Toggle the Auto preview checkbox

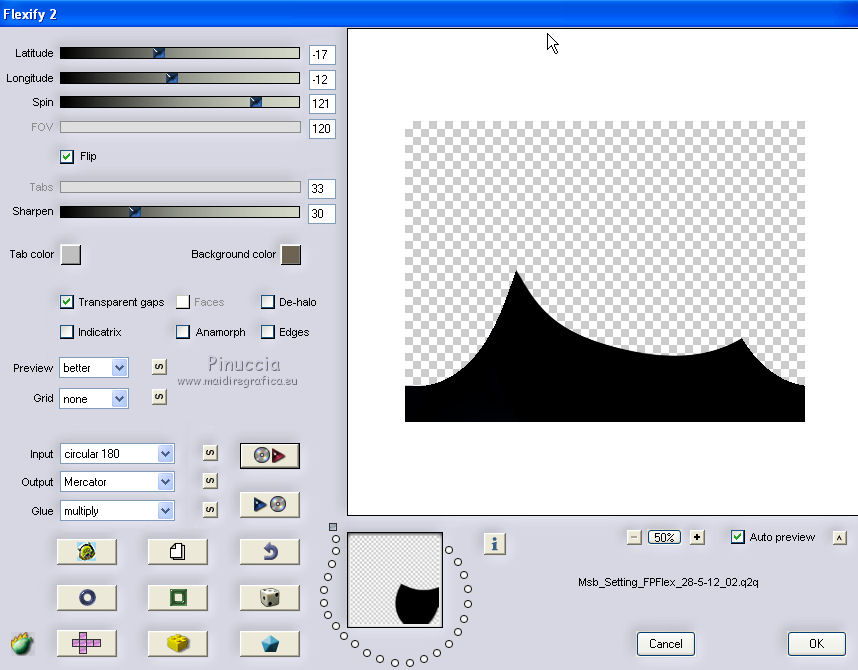(738, 537)
